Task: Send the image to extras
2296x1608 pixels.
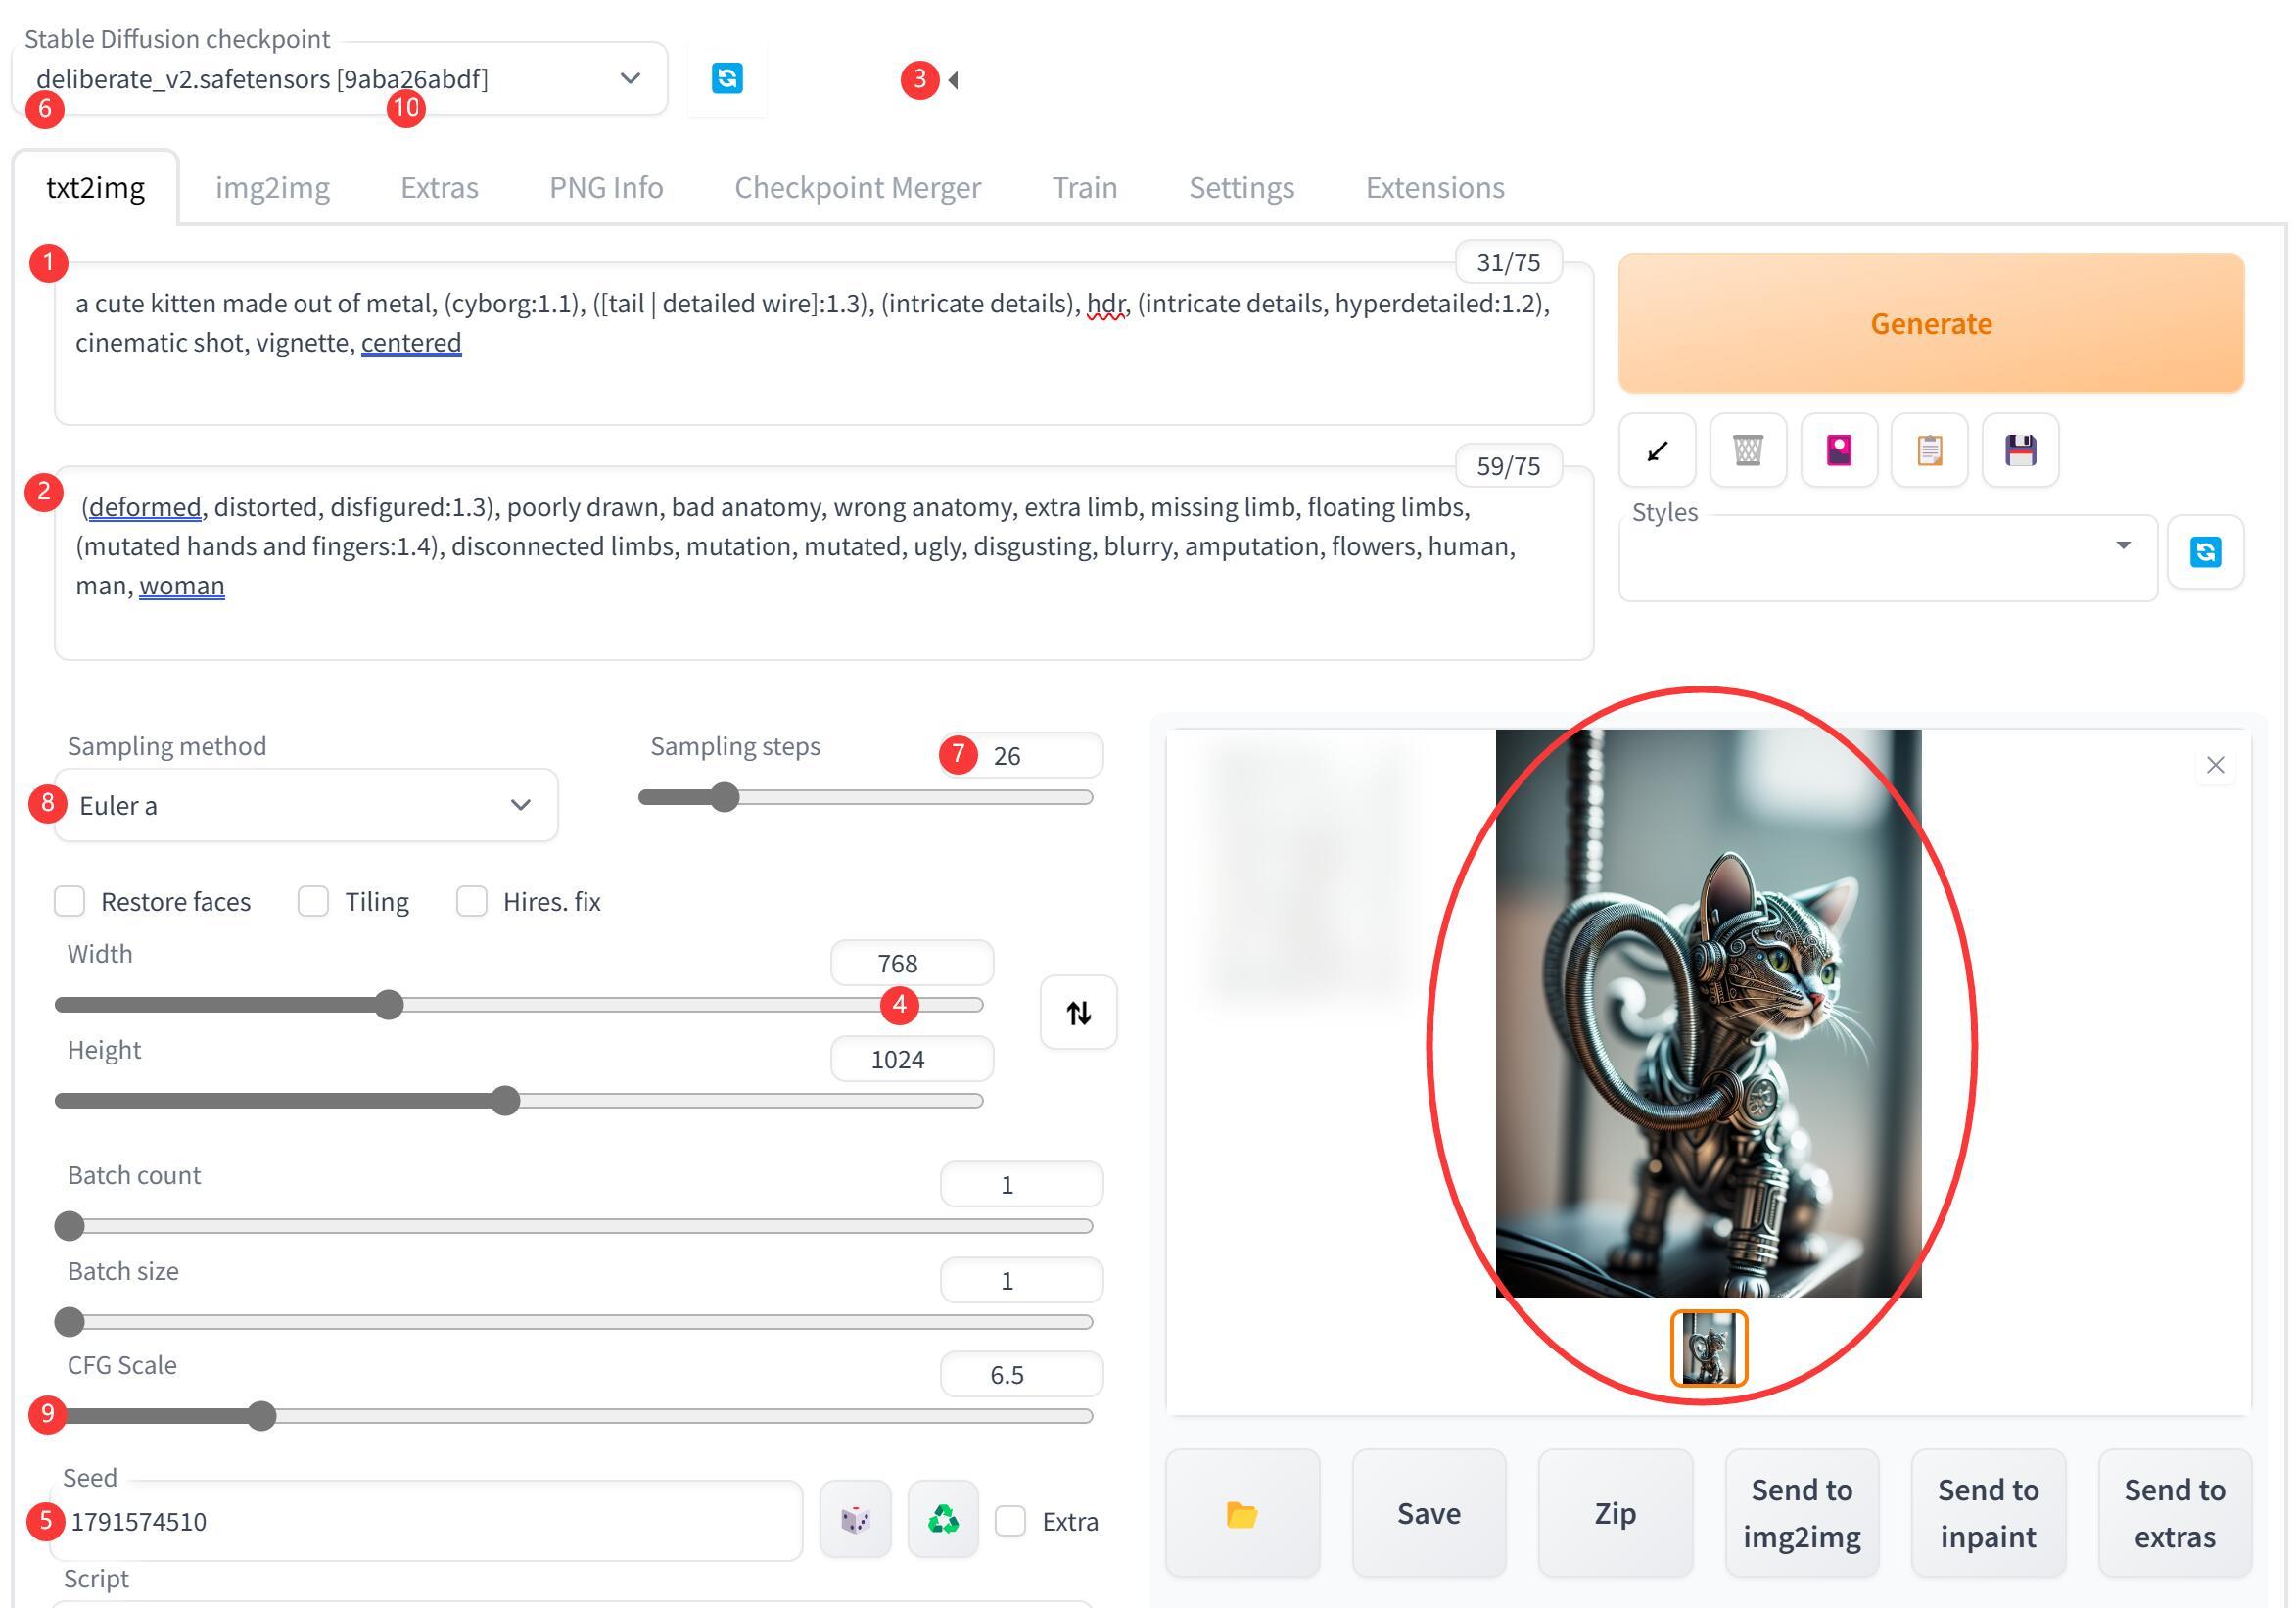Action: point(2175,1514)
